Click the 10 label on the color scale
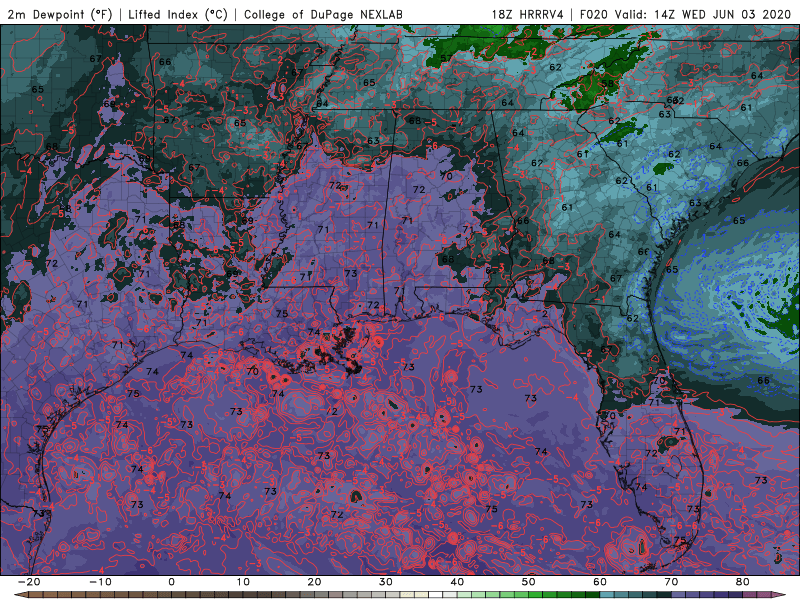Viewport: 800px width, 600px height. (x=243, y=582)
